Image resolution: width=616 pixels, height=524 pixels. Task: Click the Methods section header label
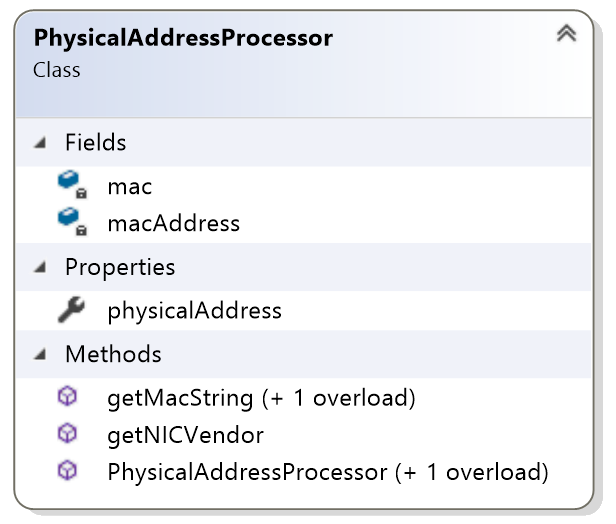click(x=113, y=354)
